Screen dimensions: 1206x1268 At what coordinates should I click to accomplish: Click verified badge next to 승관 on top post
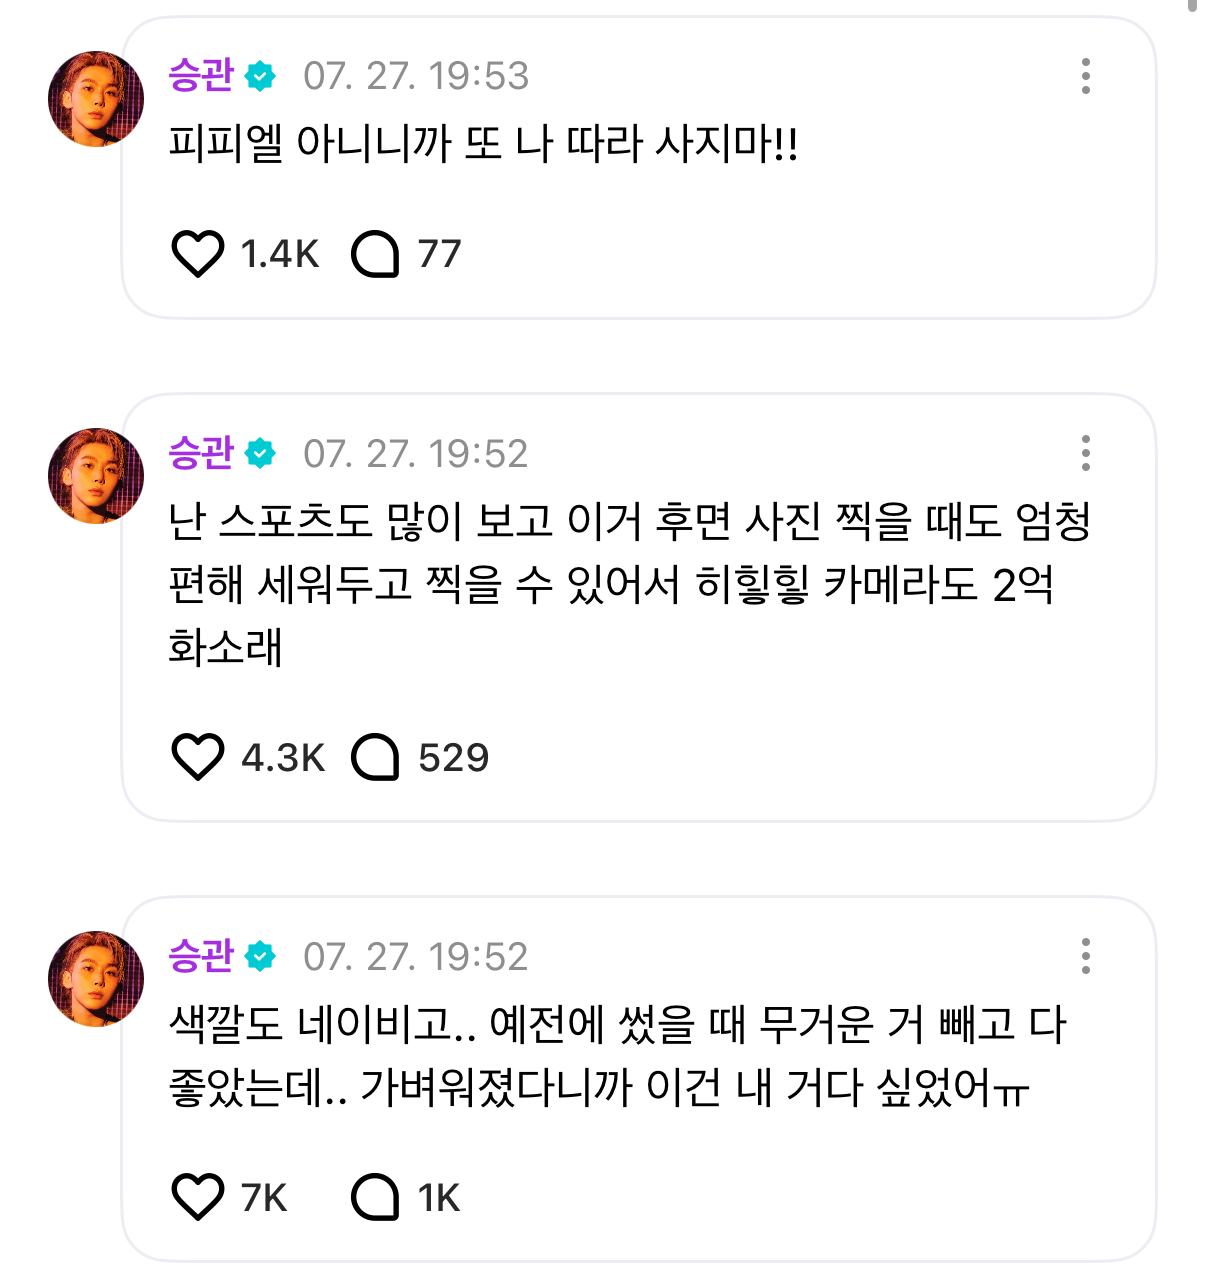click(x=260, y=76)
